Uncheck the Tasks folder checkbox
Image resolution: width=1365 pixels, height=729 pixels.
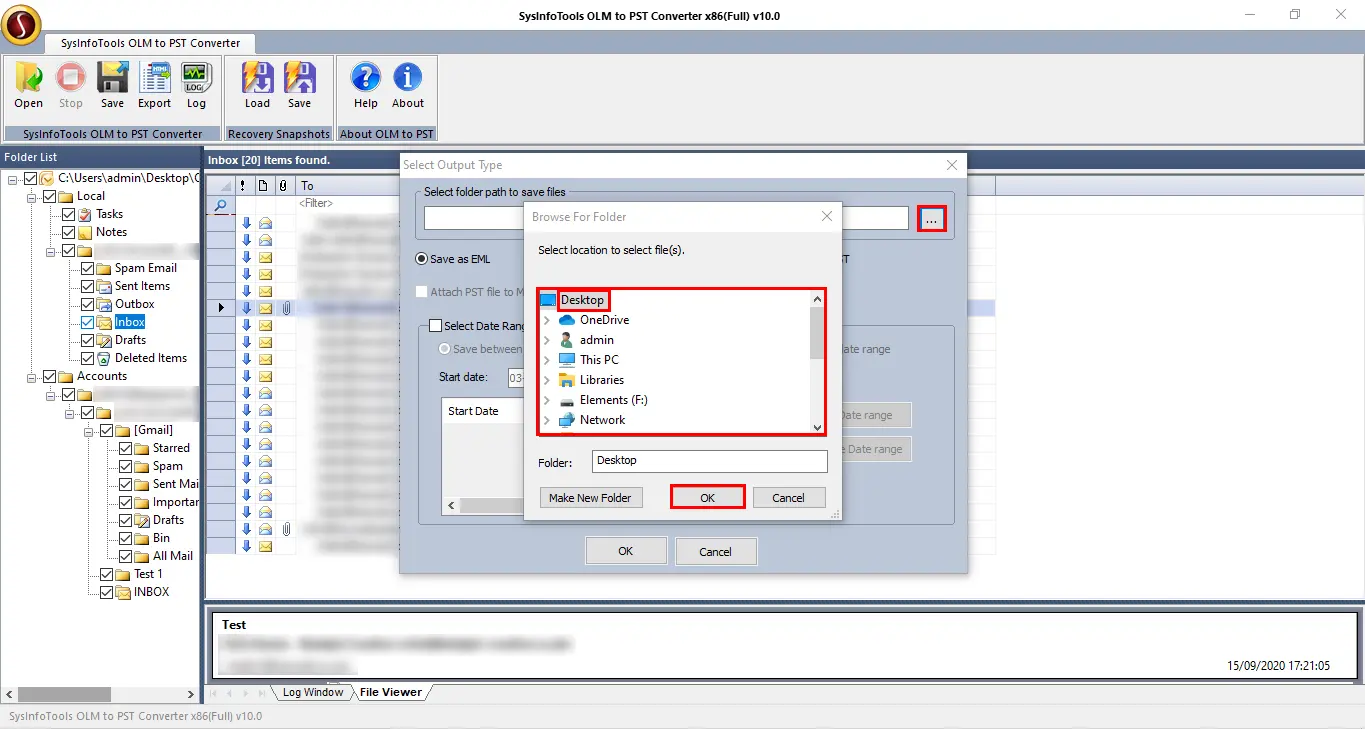click(x=68, y=214)
